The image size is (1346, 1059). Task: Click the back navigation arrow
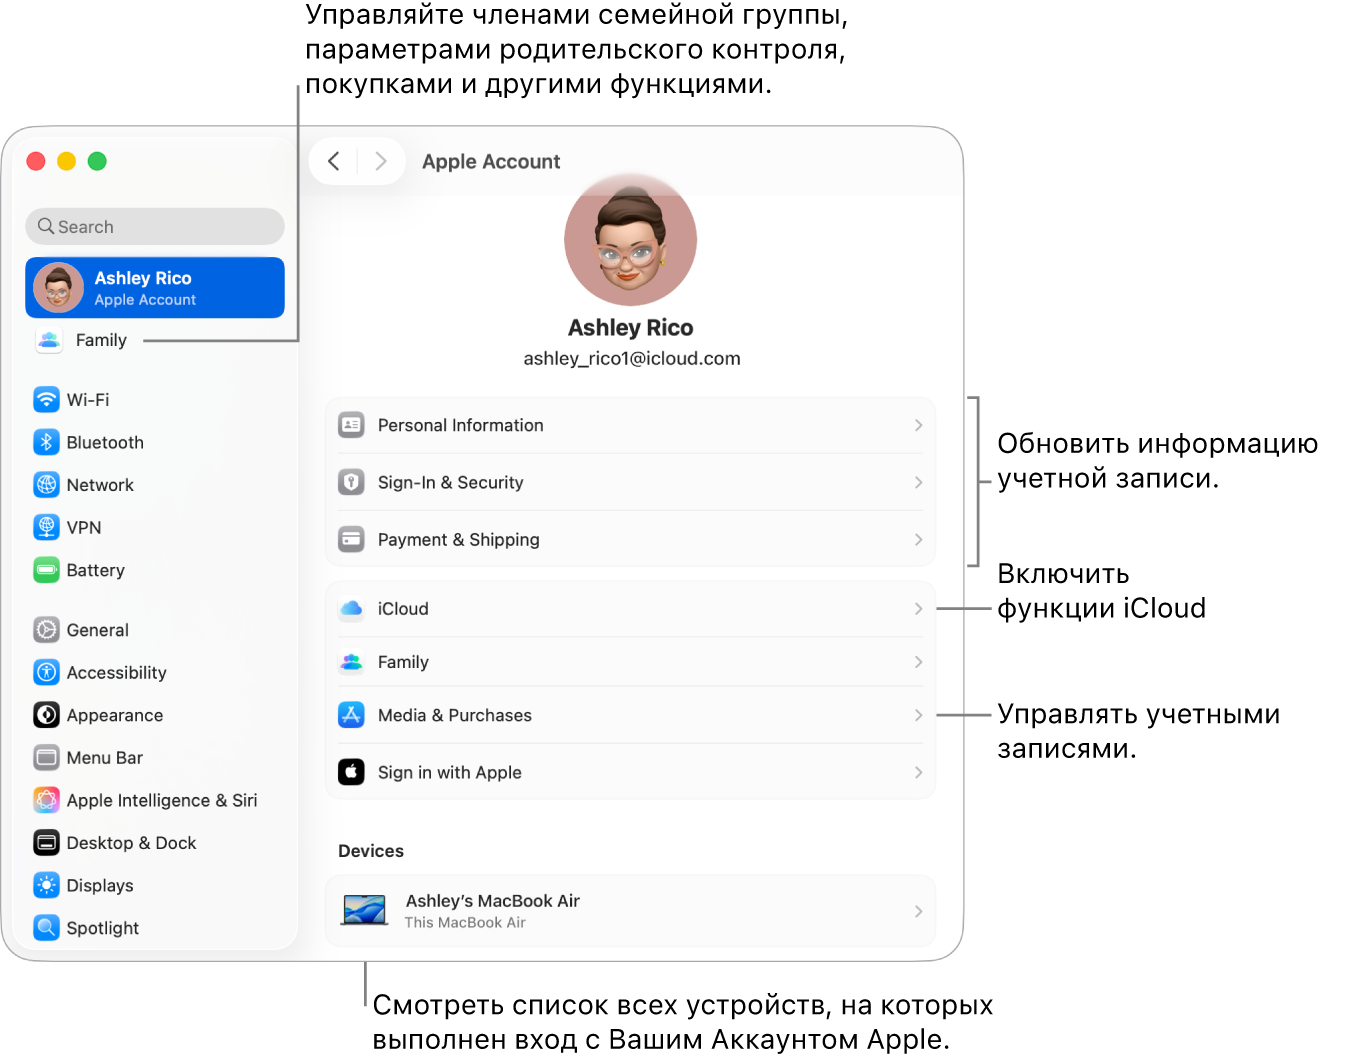(333, 161)
